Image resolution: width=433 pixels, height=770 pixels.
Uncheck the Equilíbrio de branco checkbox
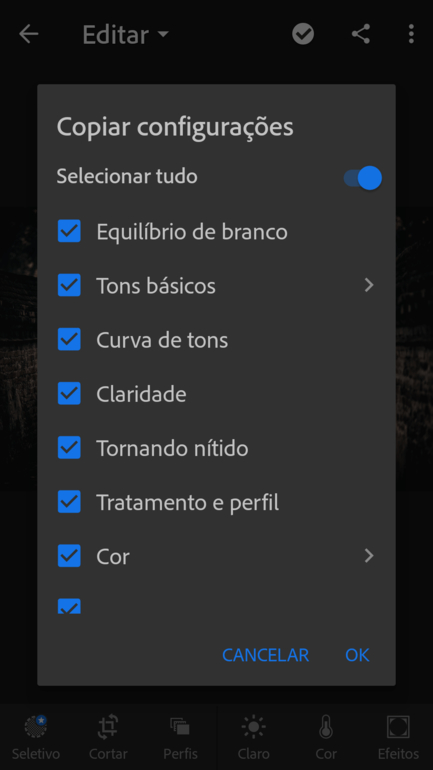coord(69,231)
